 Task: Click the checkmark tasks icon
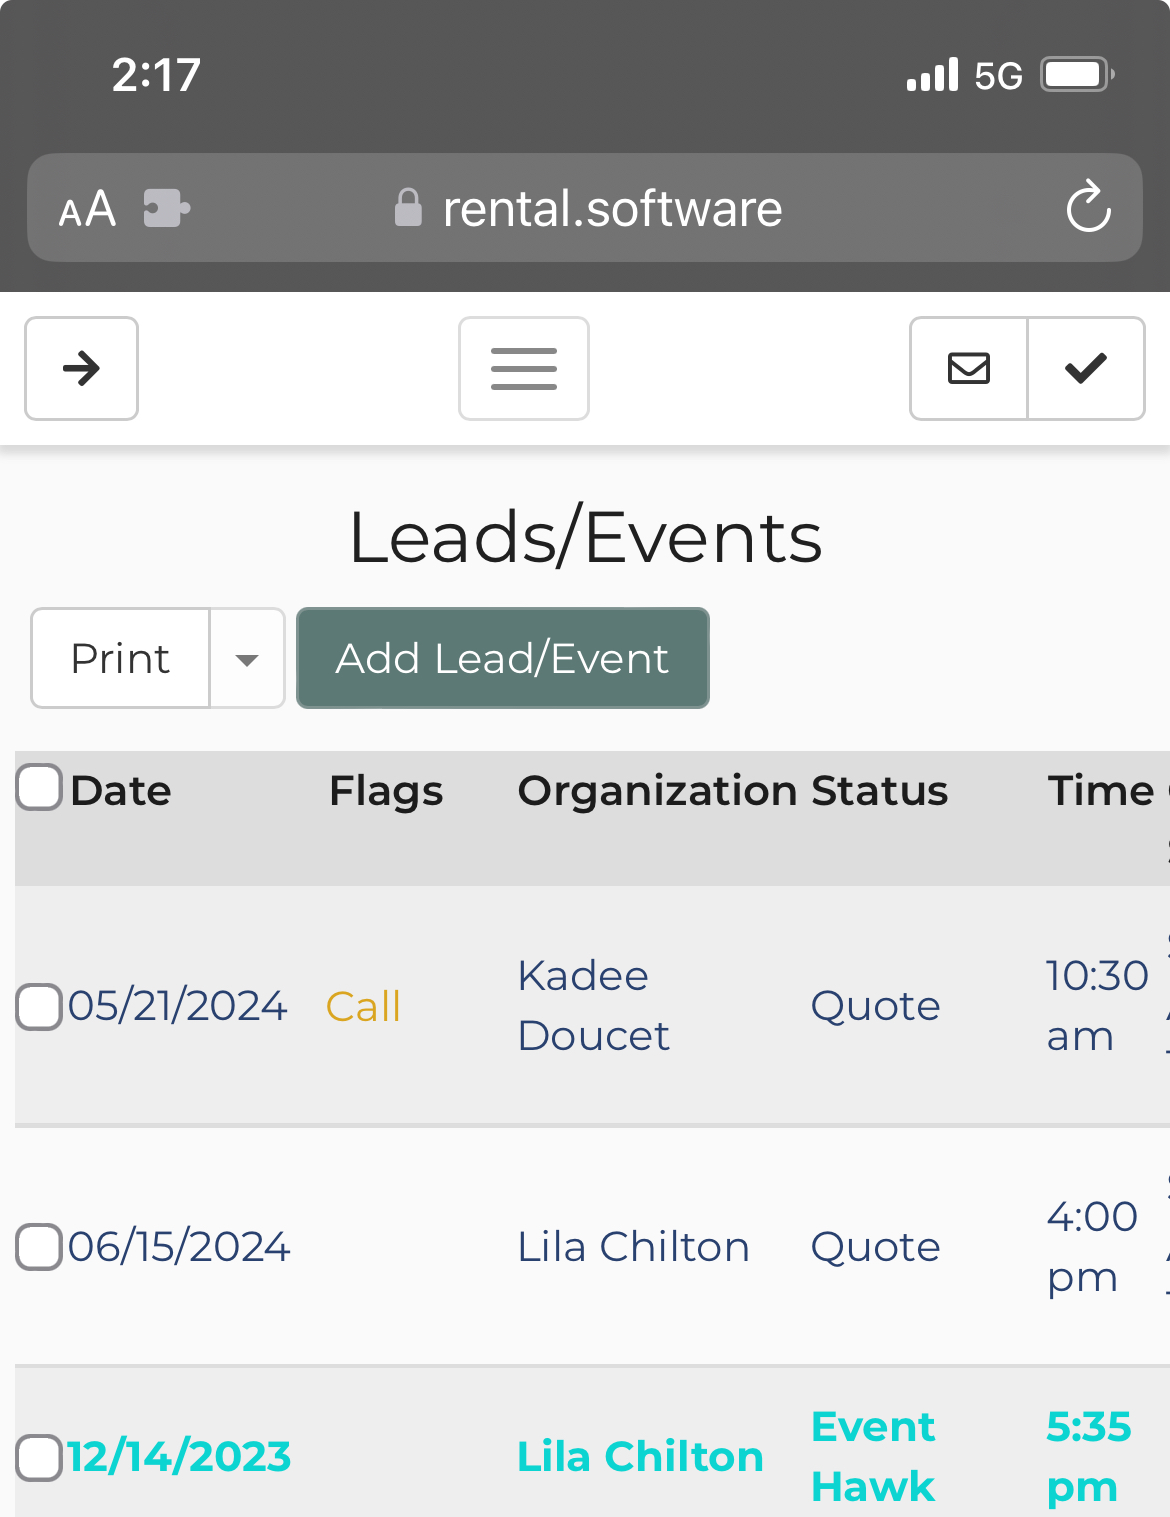(1086, 369)
